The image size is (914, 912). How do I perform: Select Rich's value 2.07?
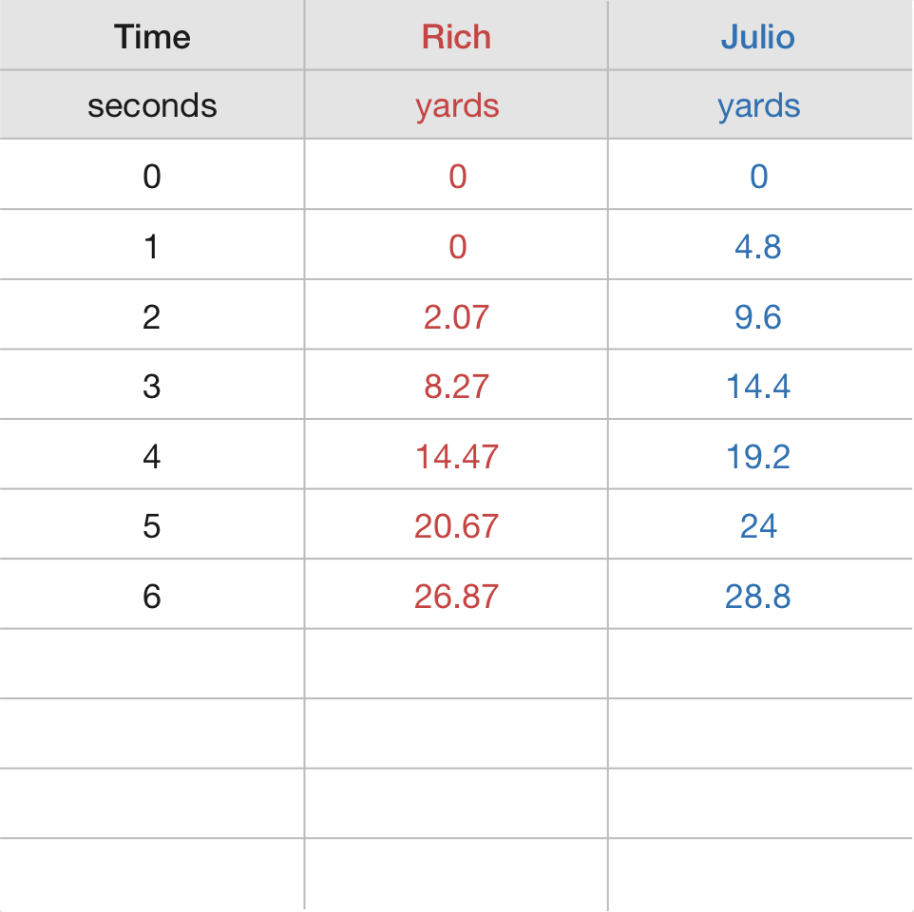click(456, 317)
